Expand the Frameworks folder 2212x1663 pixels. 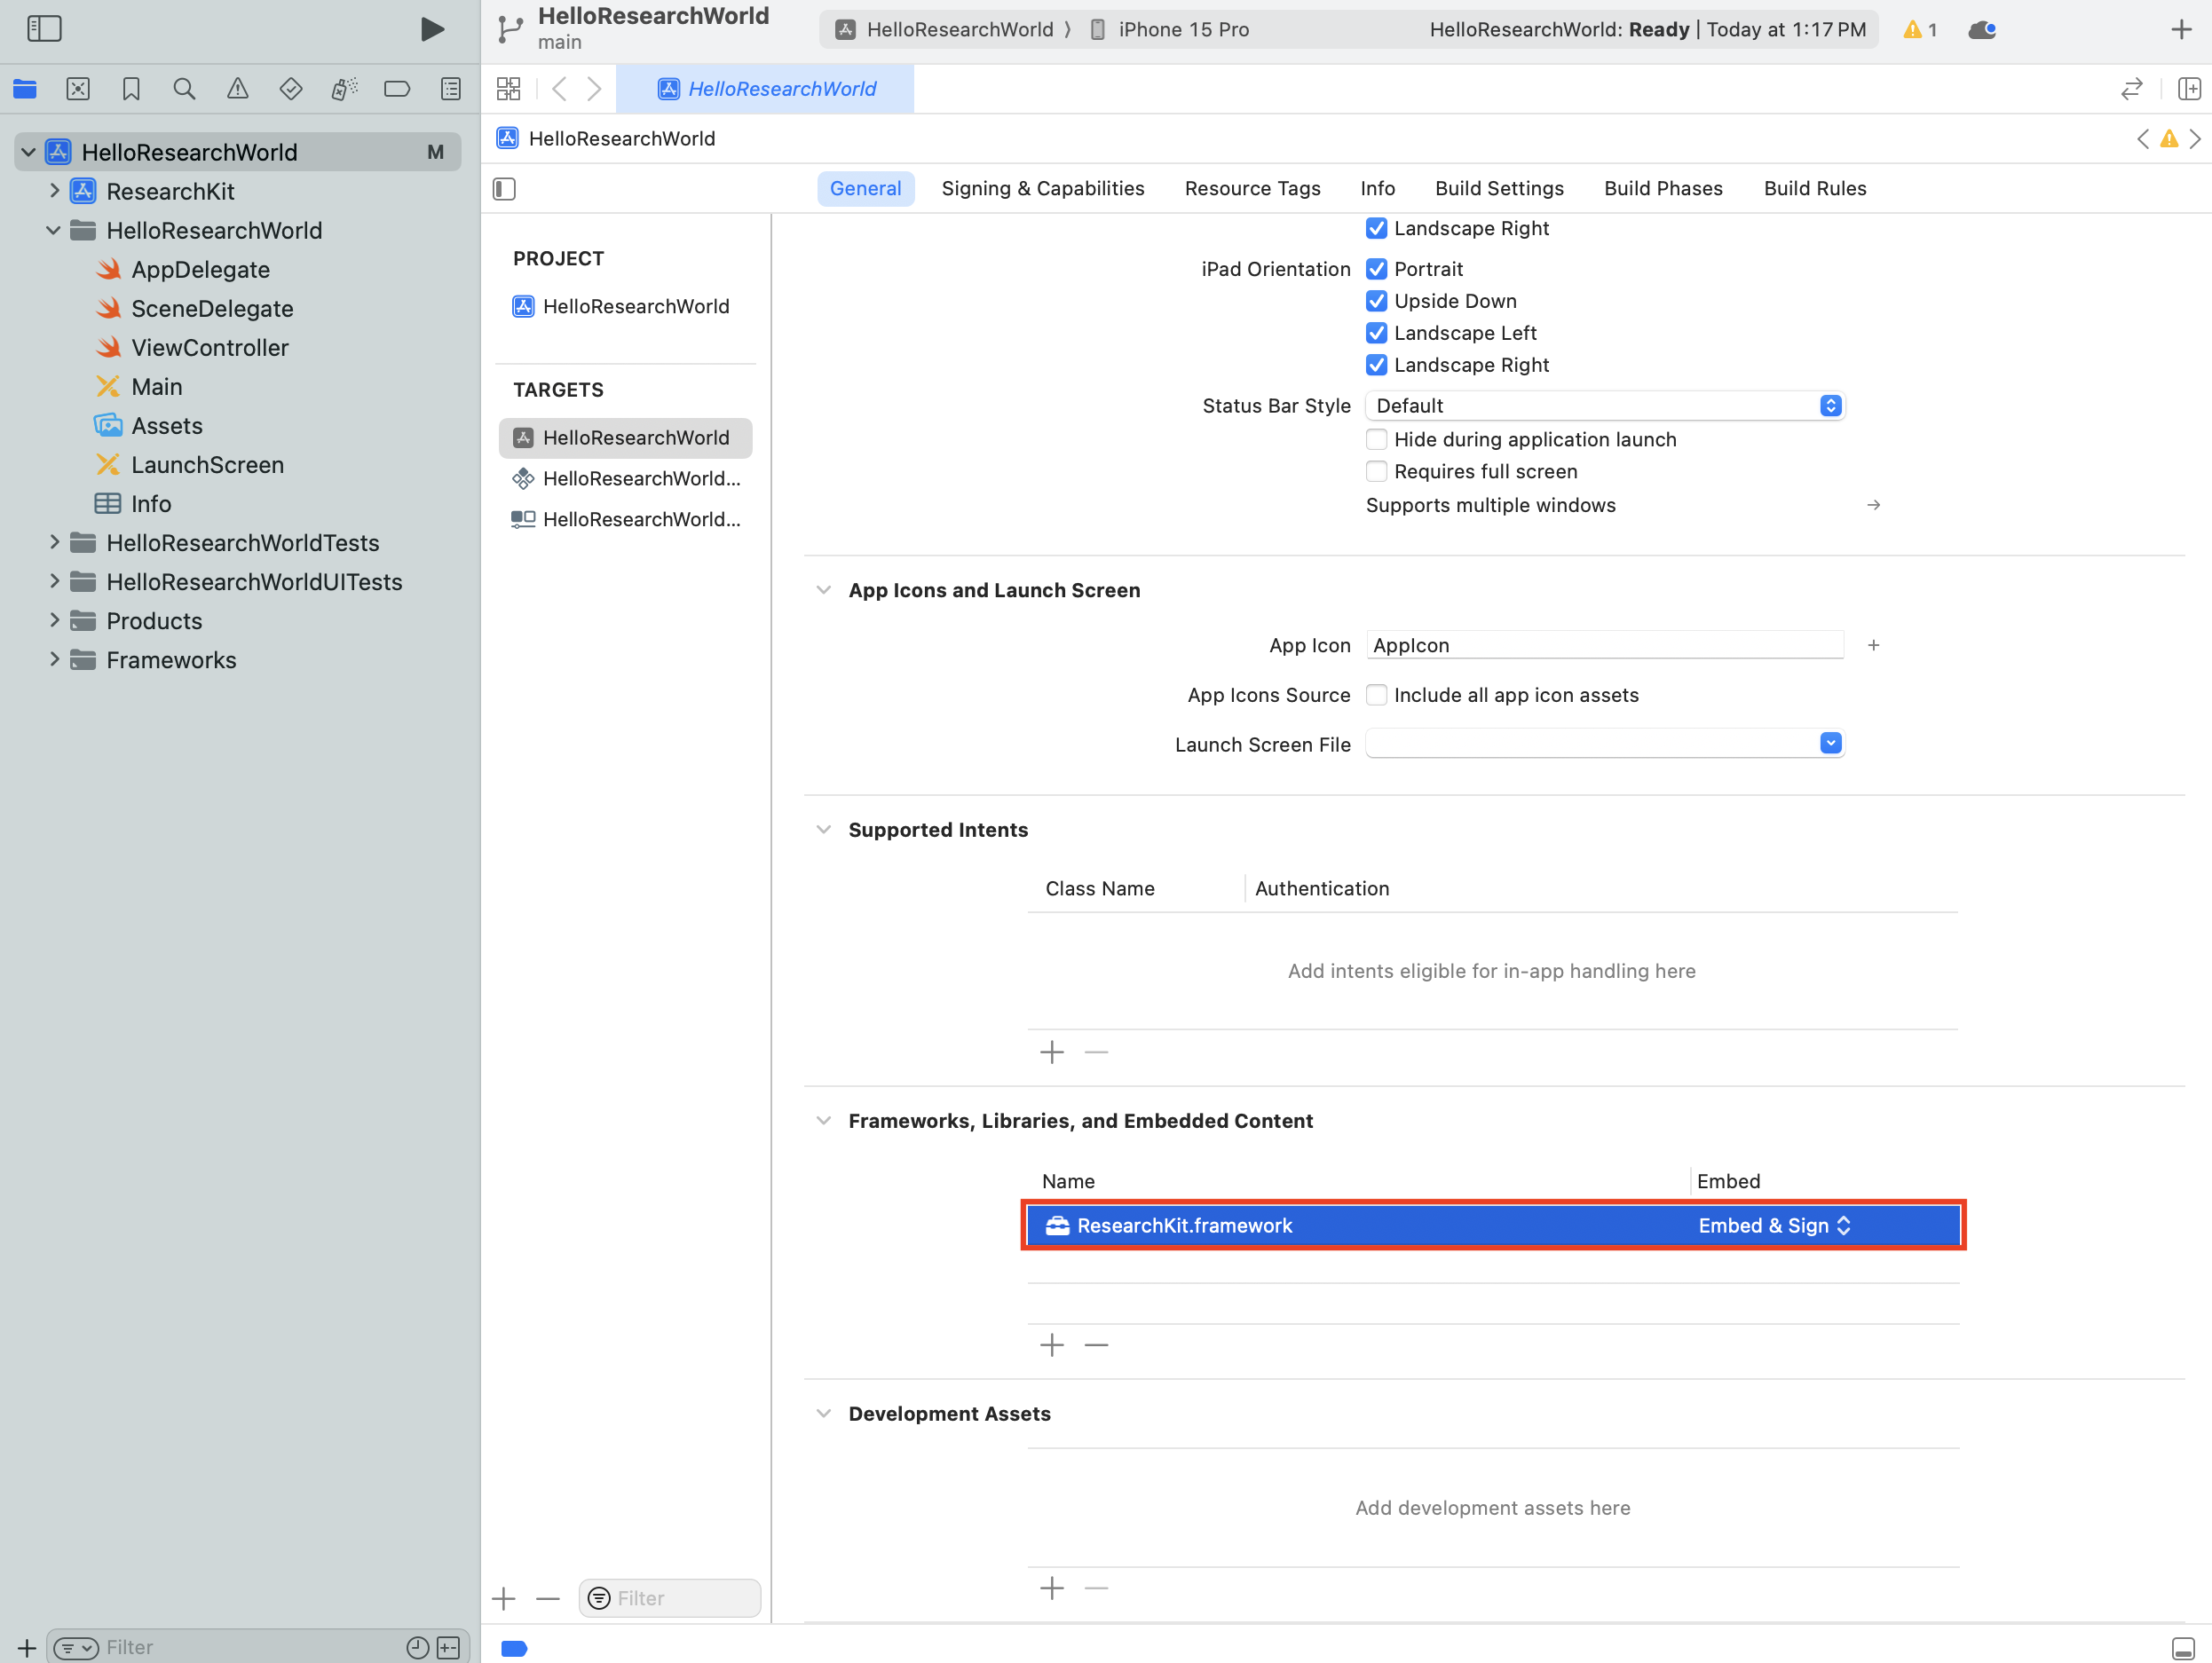(x=54, y=659)
